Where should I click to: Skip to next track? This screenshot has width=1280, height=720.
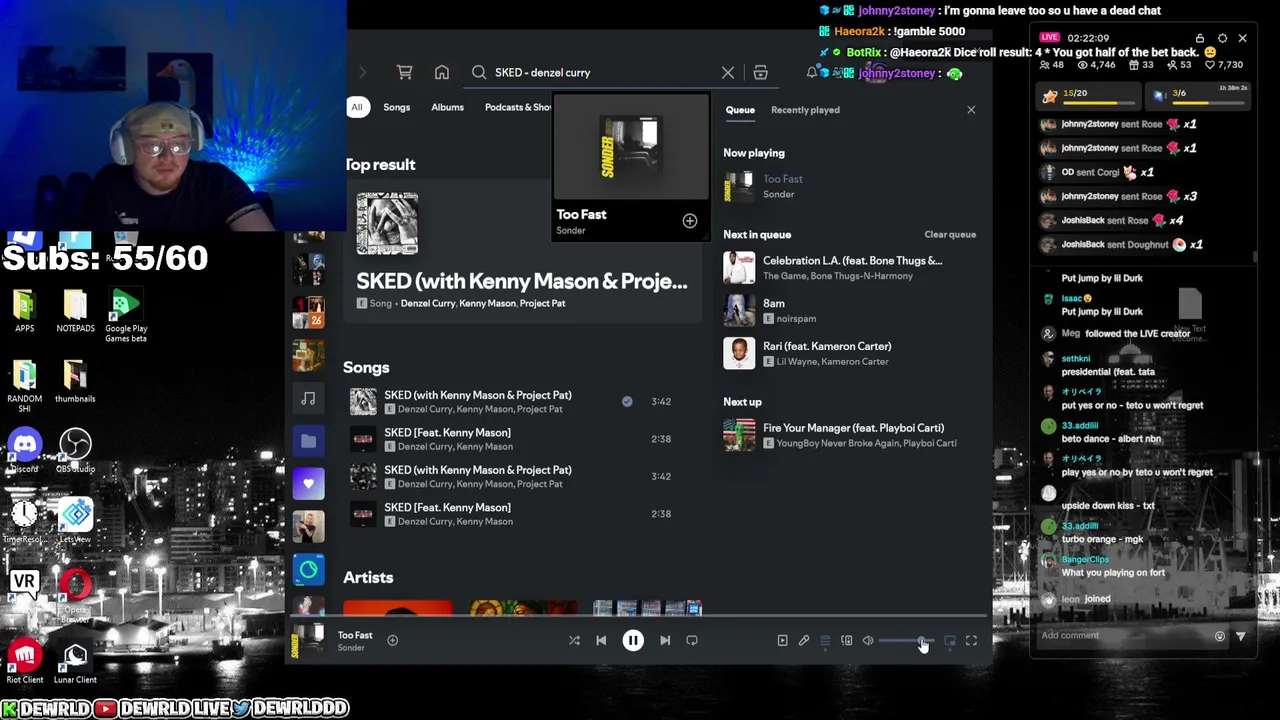665,640
